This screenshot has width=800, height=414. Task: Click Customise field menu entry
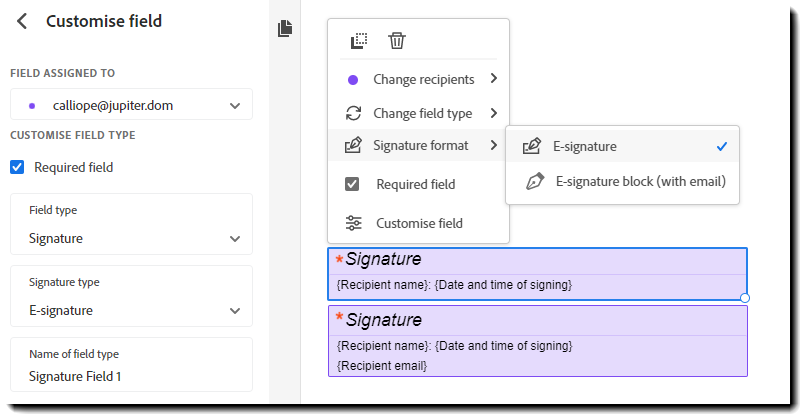pos(419,223)
